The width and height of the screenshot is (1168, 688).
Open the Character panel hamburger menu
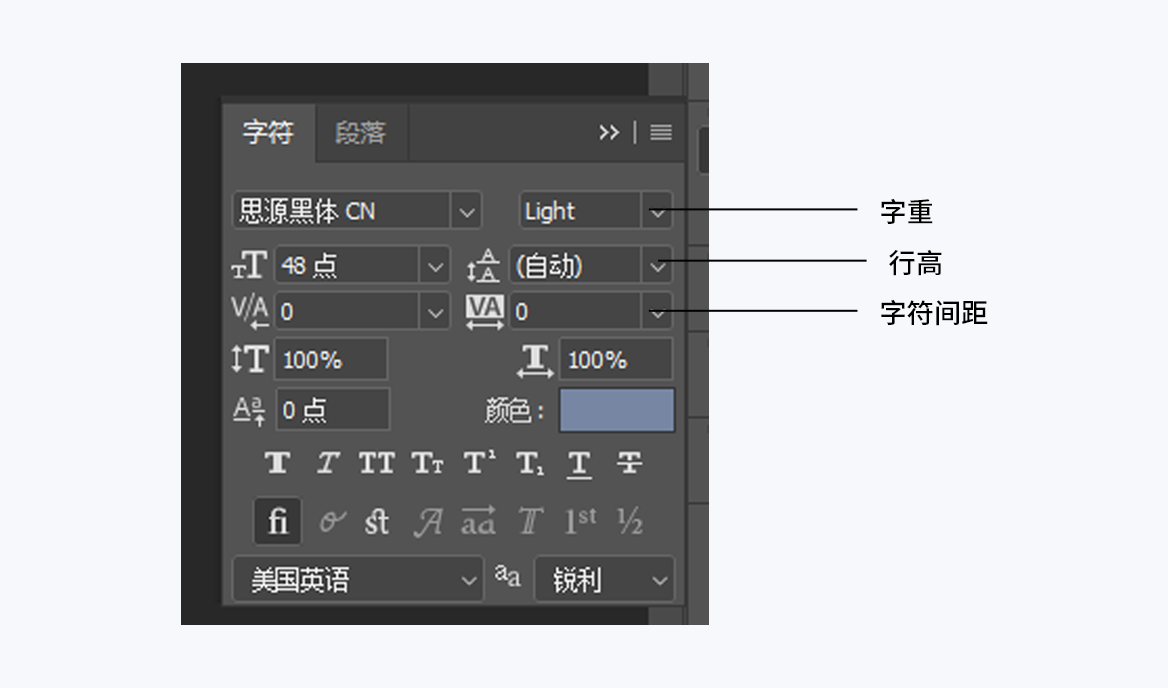click(661, 133)
